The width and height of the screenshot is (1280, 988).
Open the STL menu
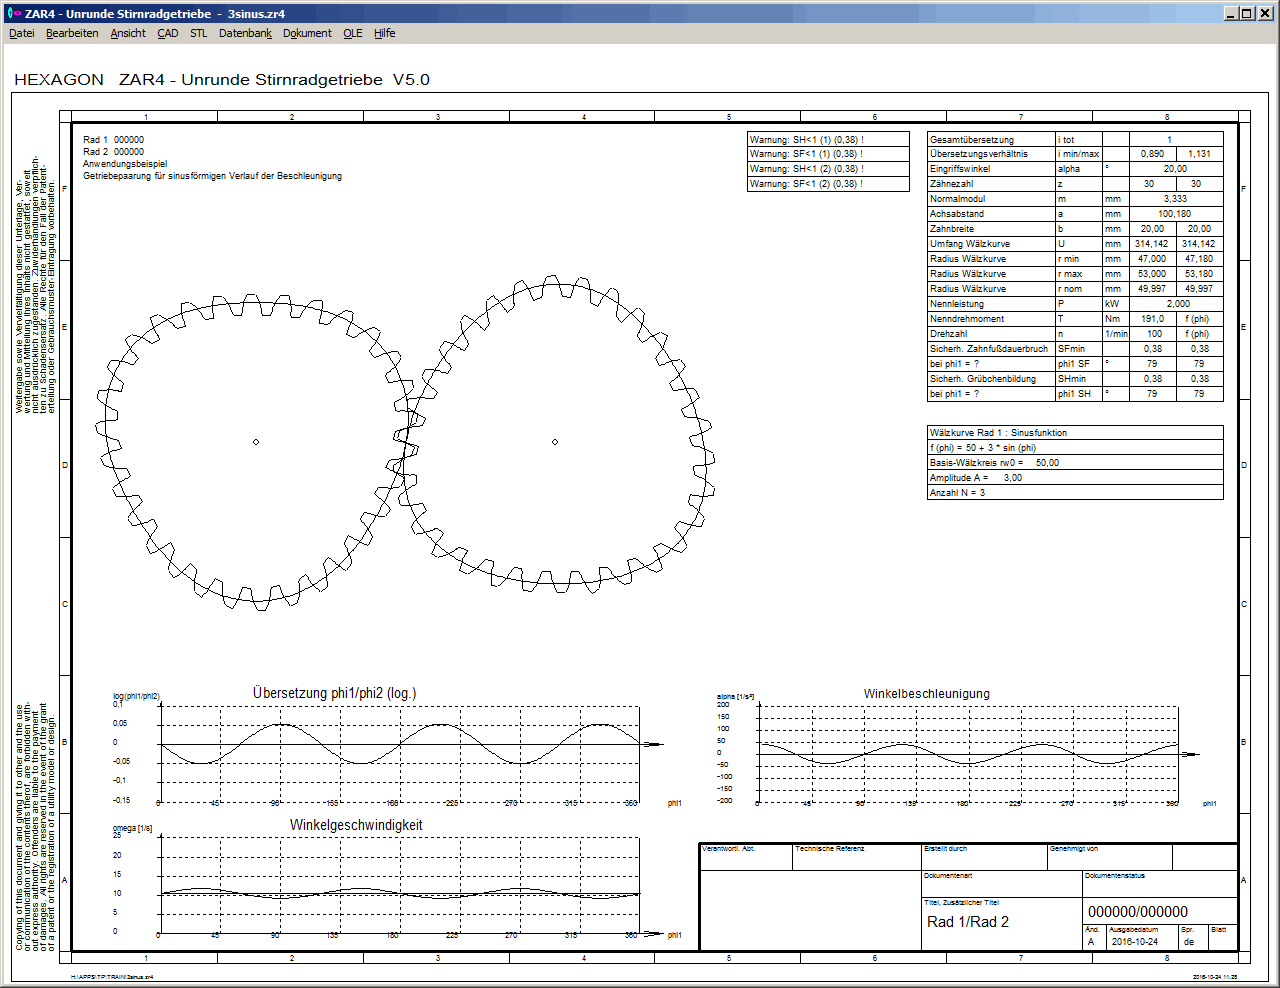pos(199,33)
